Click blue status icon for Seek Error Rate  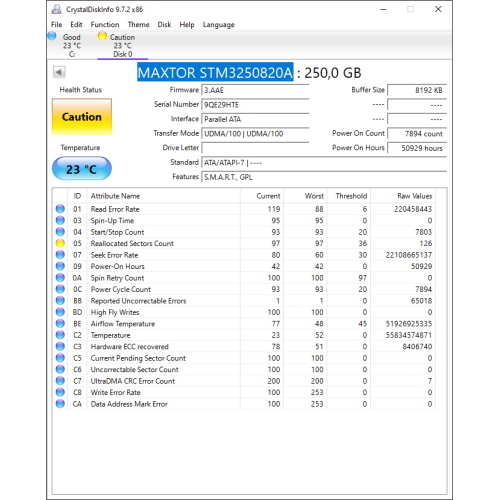click(60, 255)
